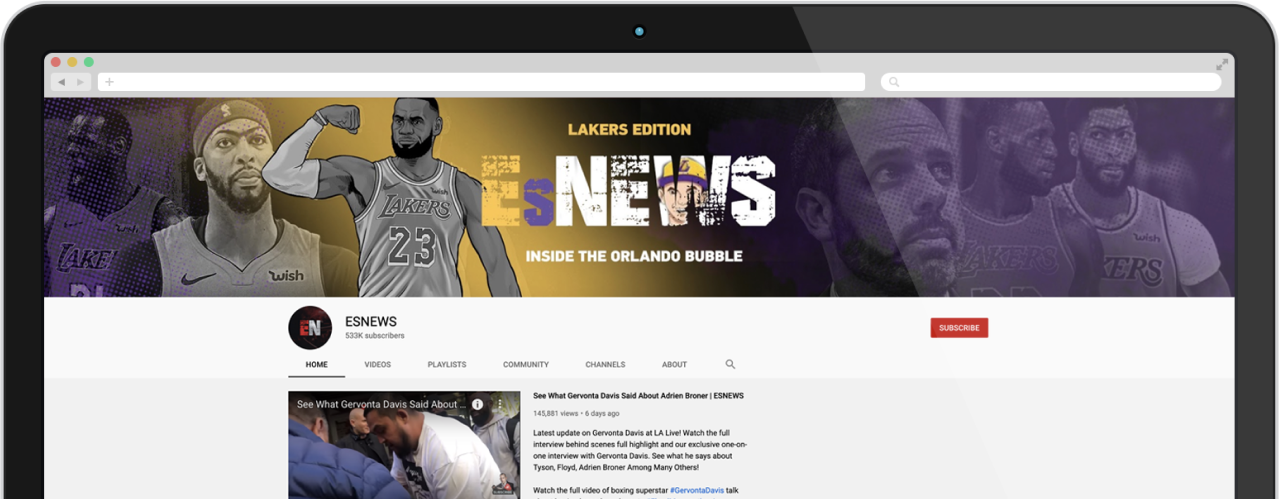Switch to the Videos tab

pos(378,365)
